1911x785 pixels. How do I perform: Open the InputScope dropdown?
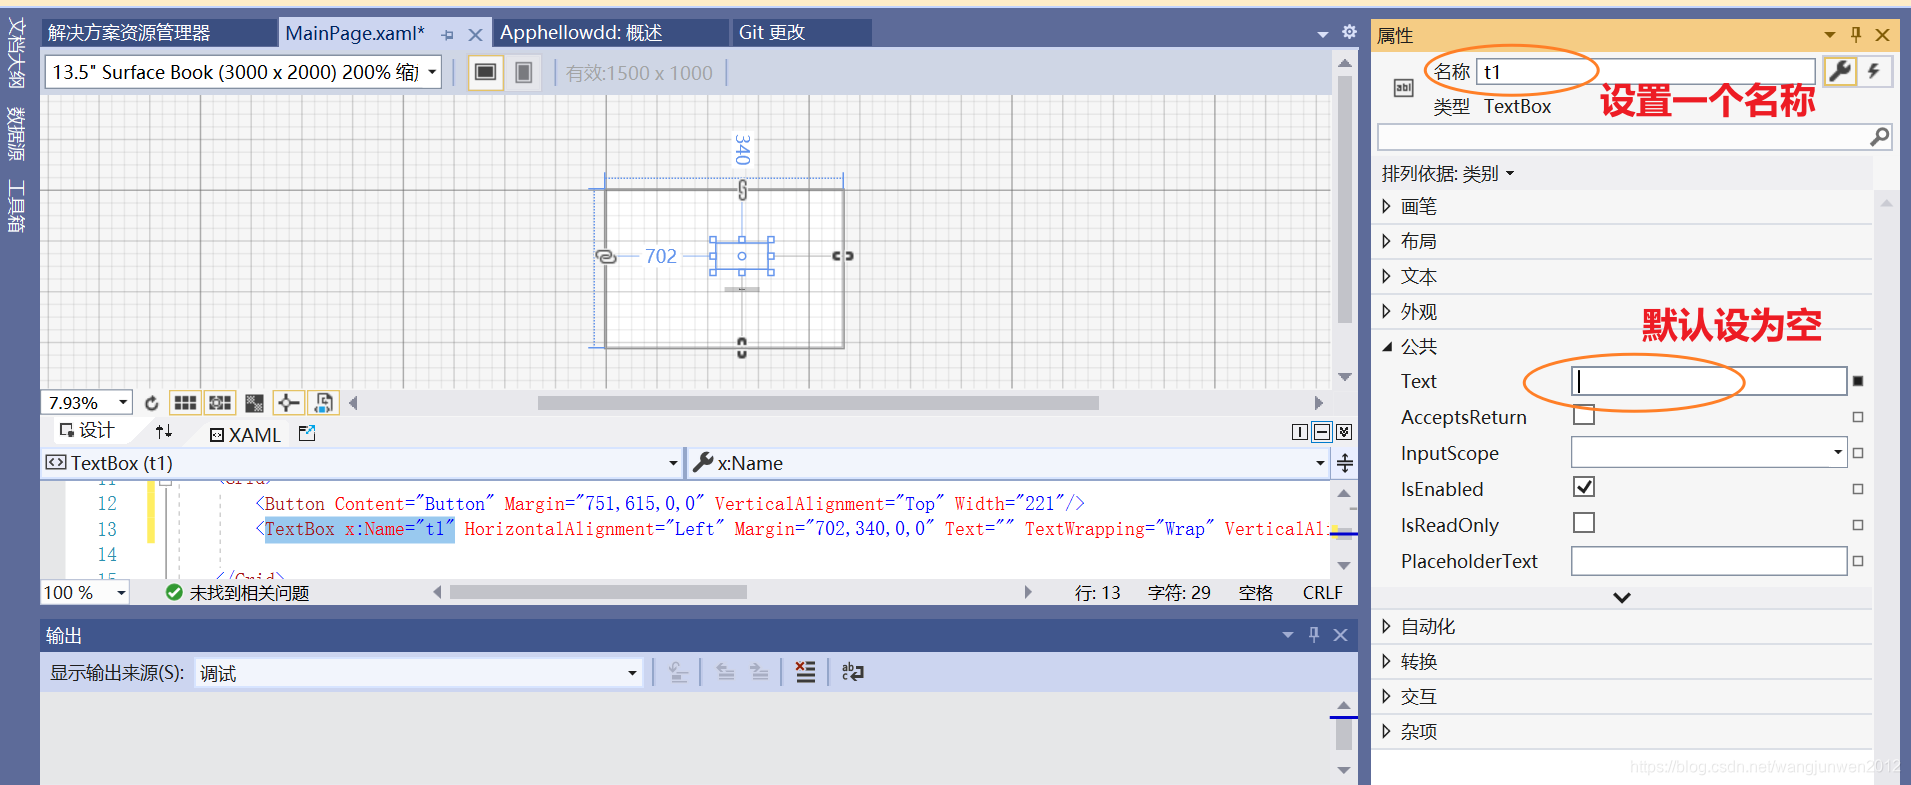(1837, 452)
